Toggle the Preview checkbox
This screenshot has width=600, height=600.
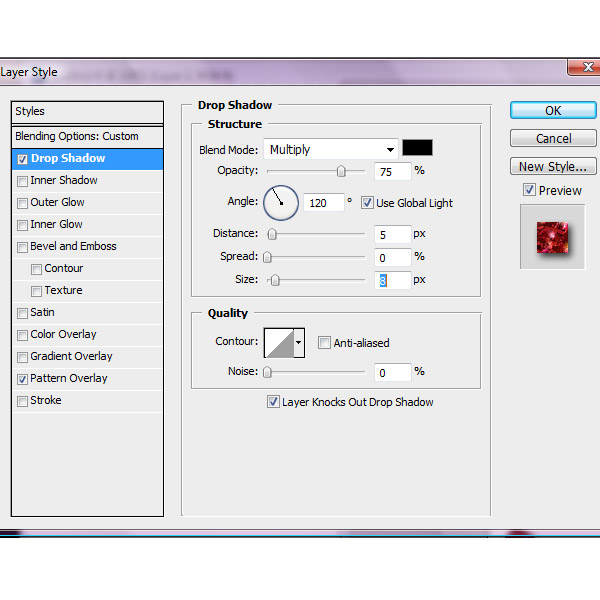(x=529, y=190)
